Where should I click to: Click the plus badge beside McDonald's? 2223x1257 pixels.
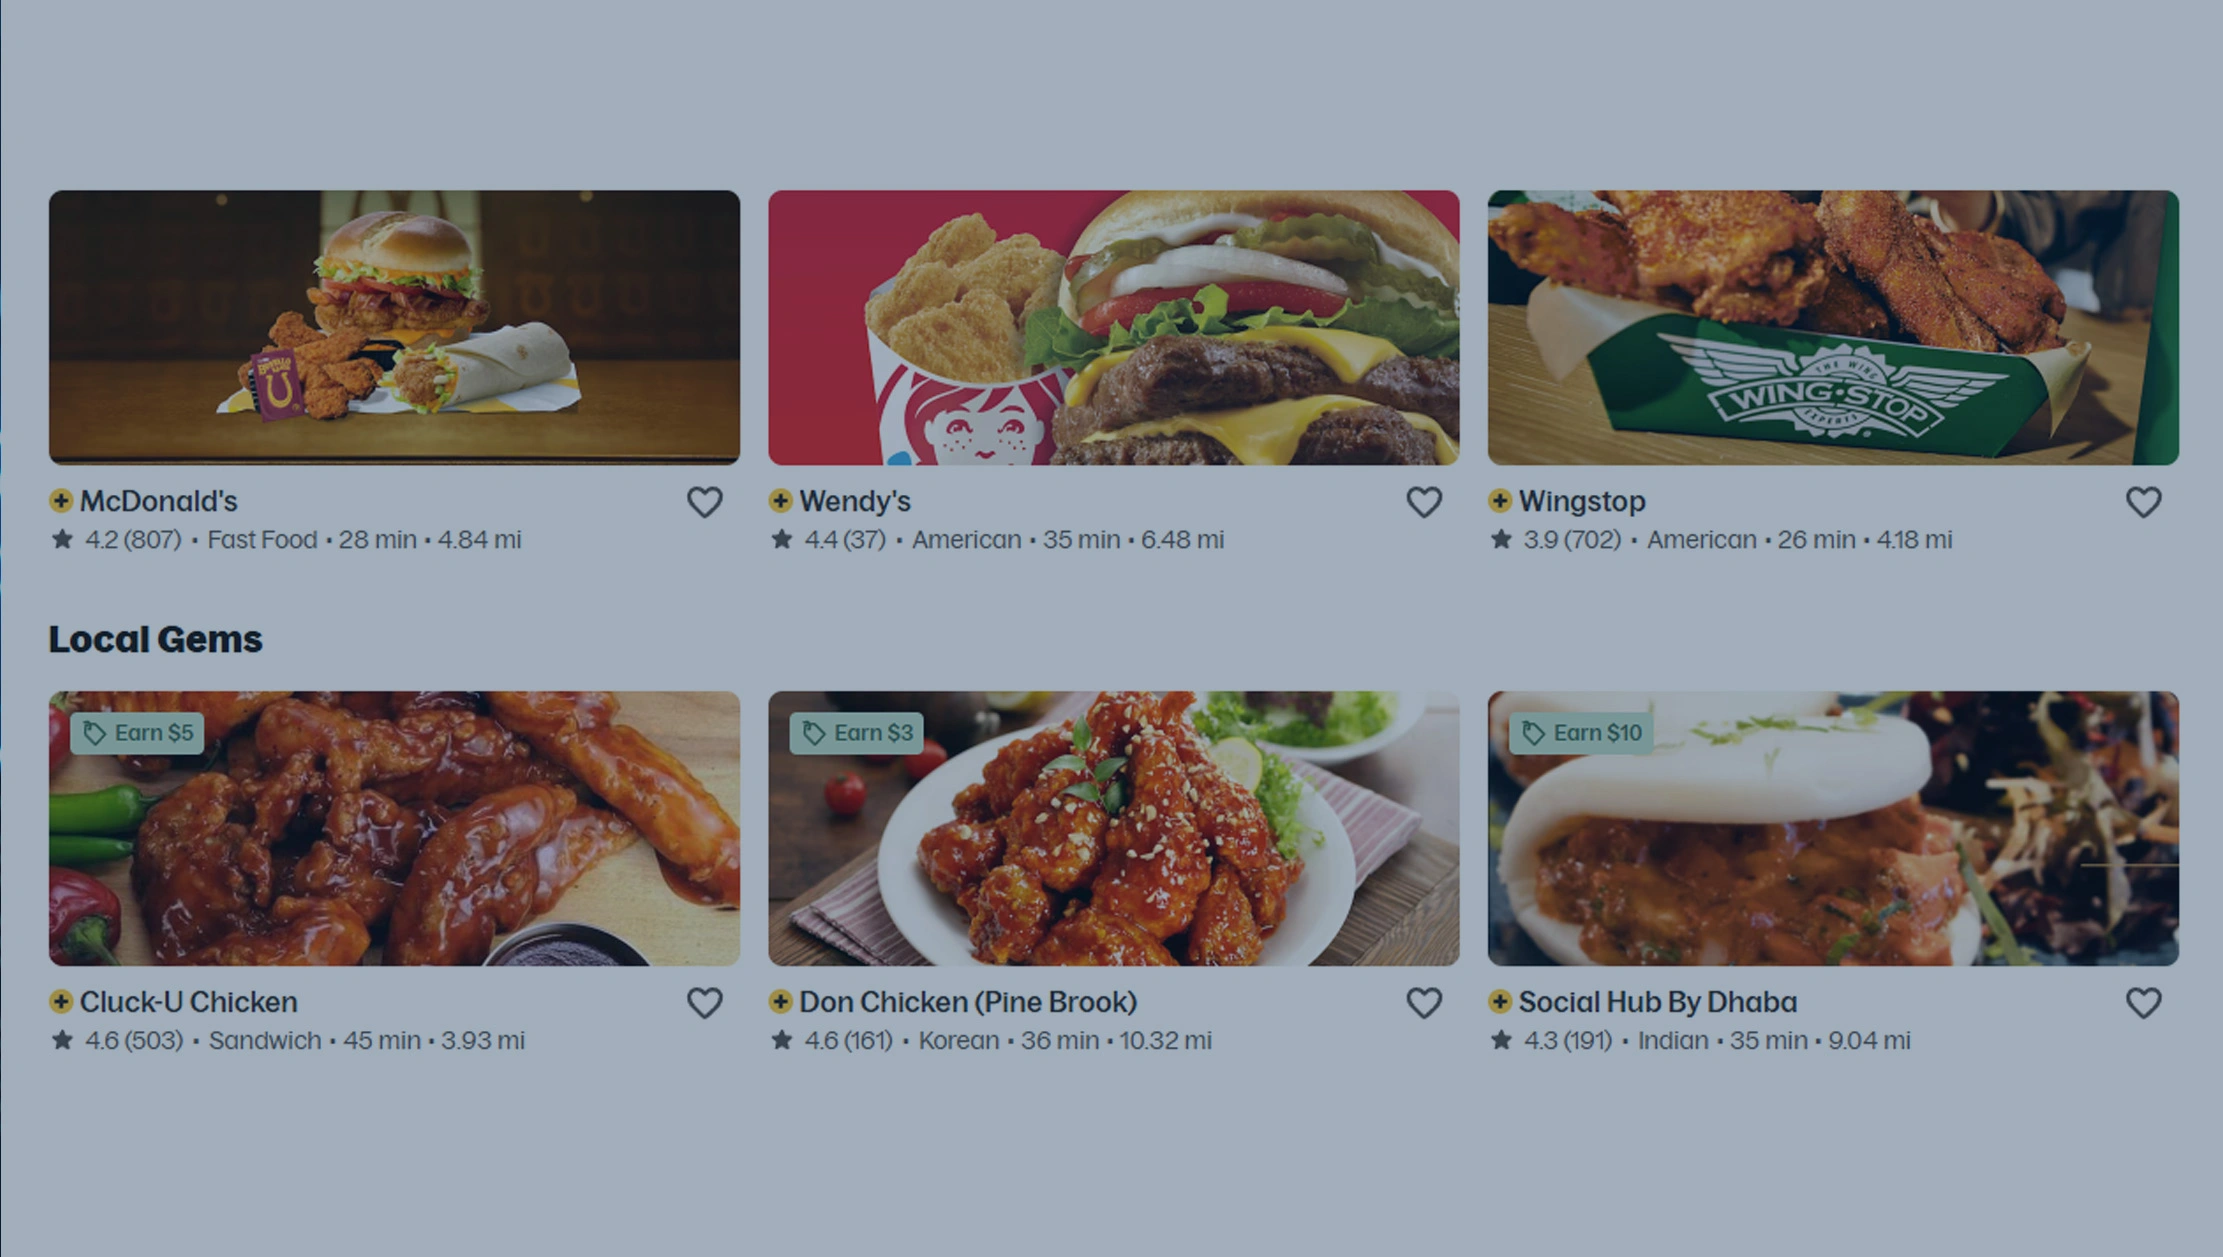(61, 500)
